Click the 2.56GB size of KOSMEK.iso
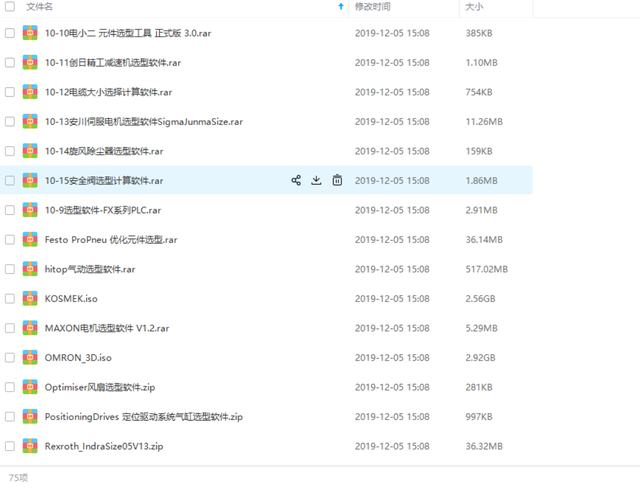640x489 pixels. (x=480, y=298)
